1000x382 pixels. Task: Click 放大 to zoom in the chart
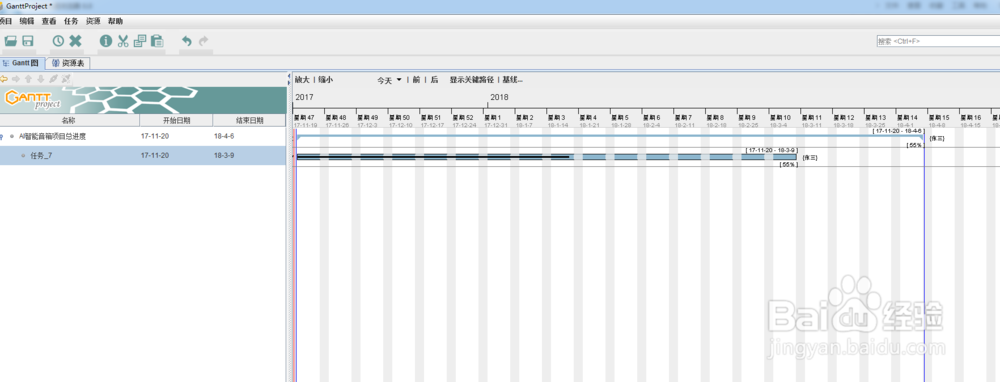click(x=302, y=80)
